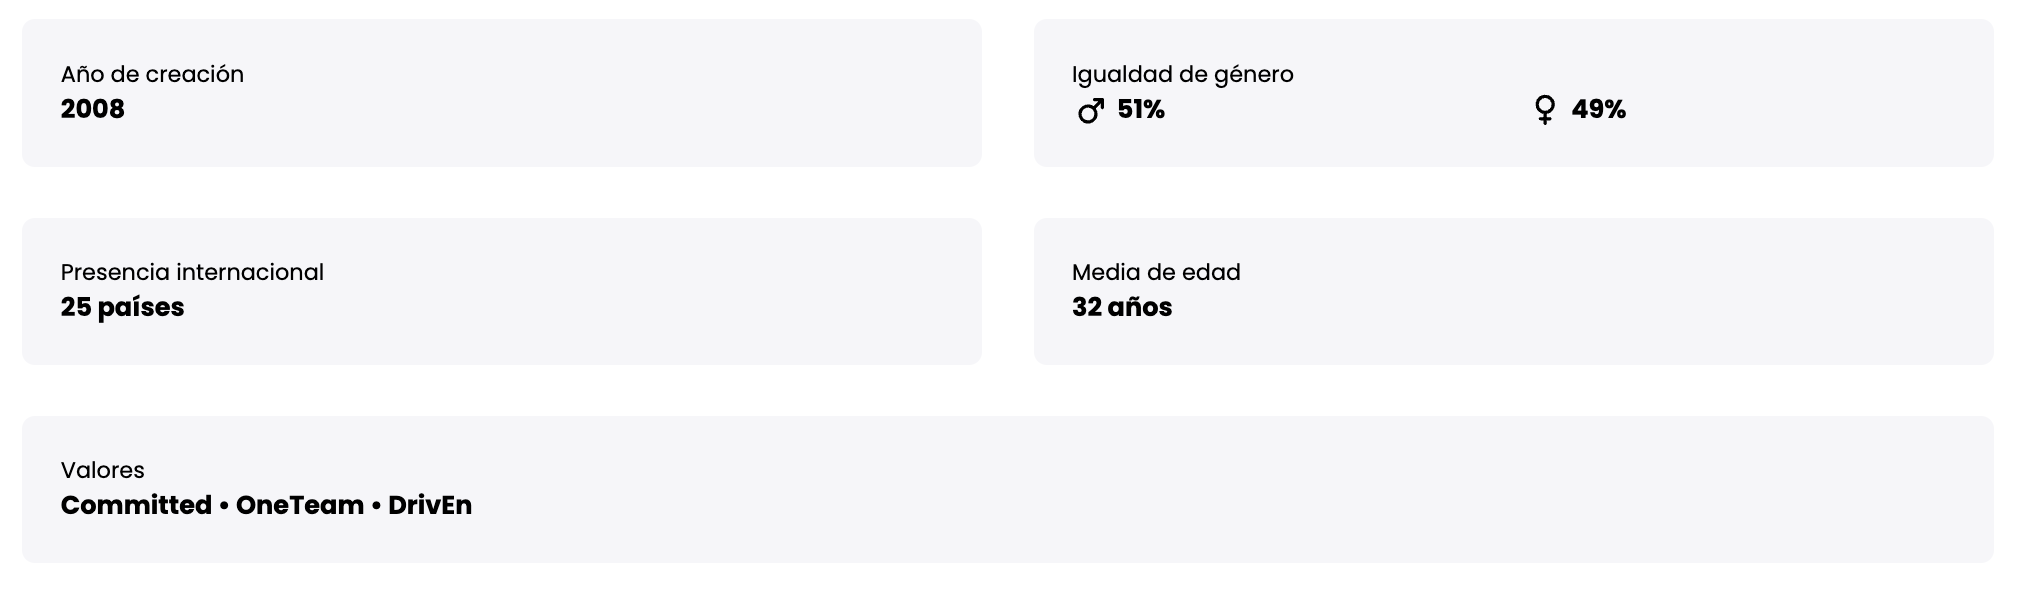This screenshot has width=2020, height=590.
Task: Click the "Presencia internacional" label
Action: coord(192,272)
